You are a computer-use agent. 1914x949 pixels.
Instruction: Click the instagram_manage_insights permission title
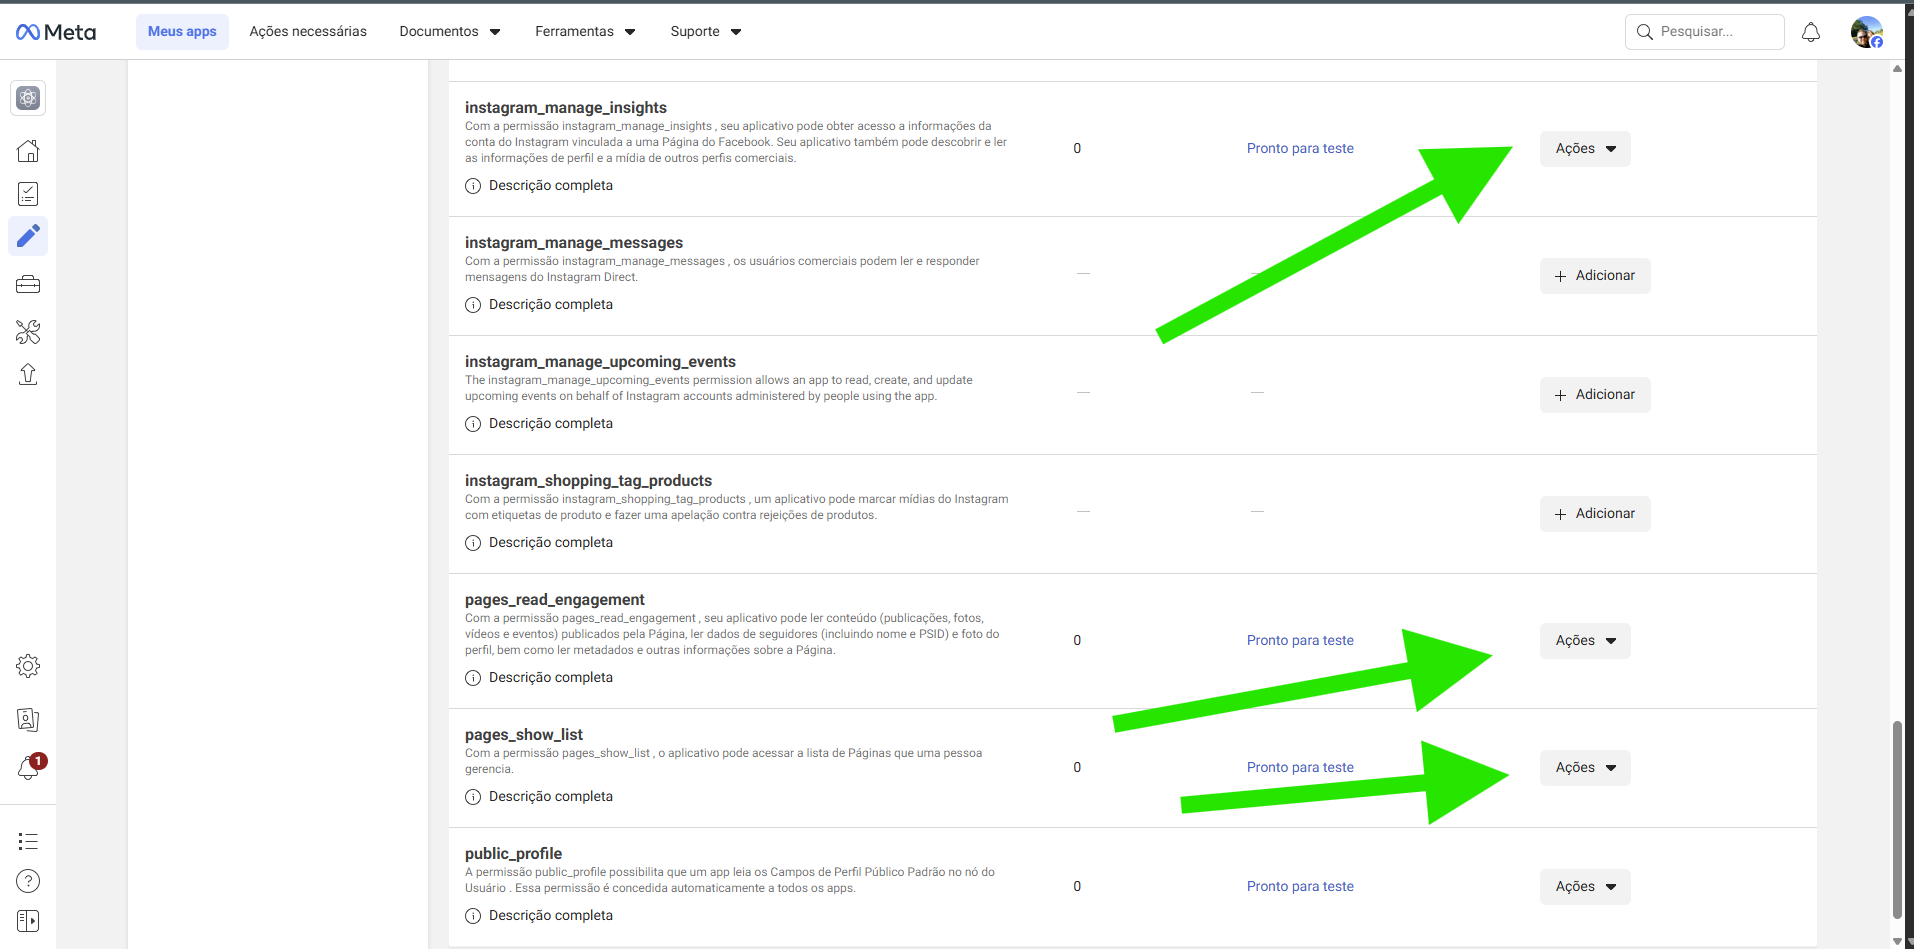pyautogui.click(x=566, y=108)
